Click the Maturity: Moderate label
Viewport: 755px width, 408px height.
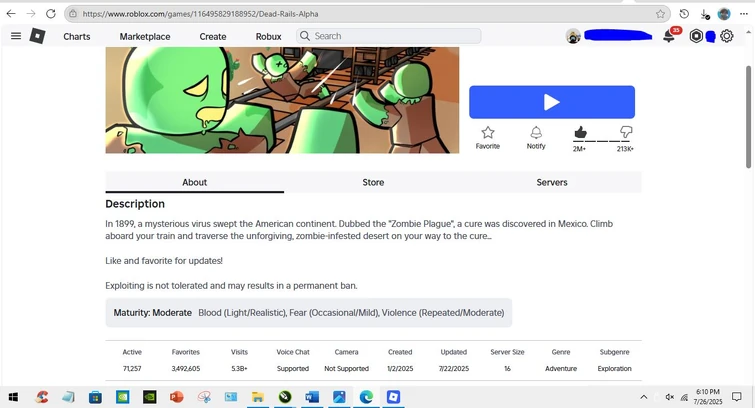point(153,313)
